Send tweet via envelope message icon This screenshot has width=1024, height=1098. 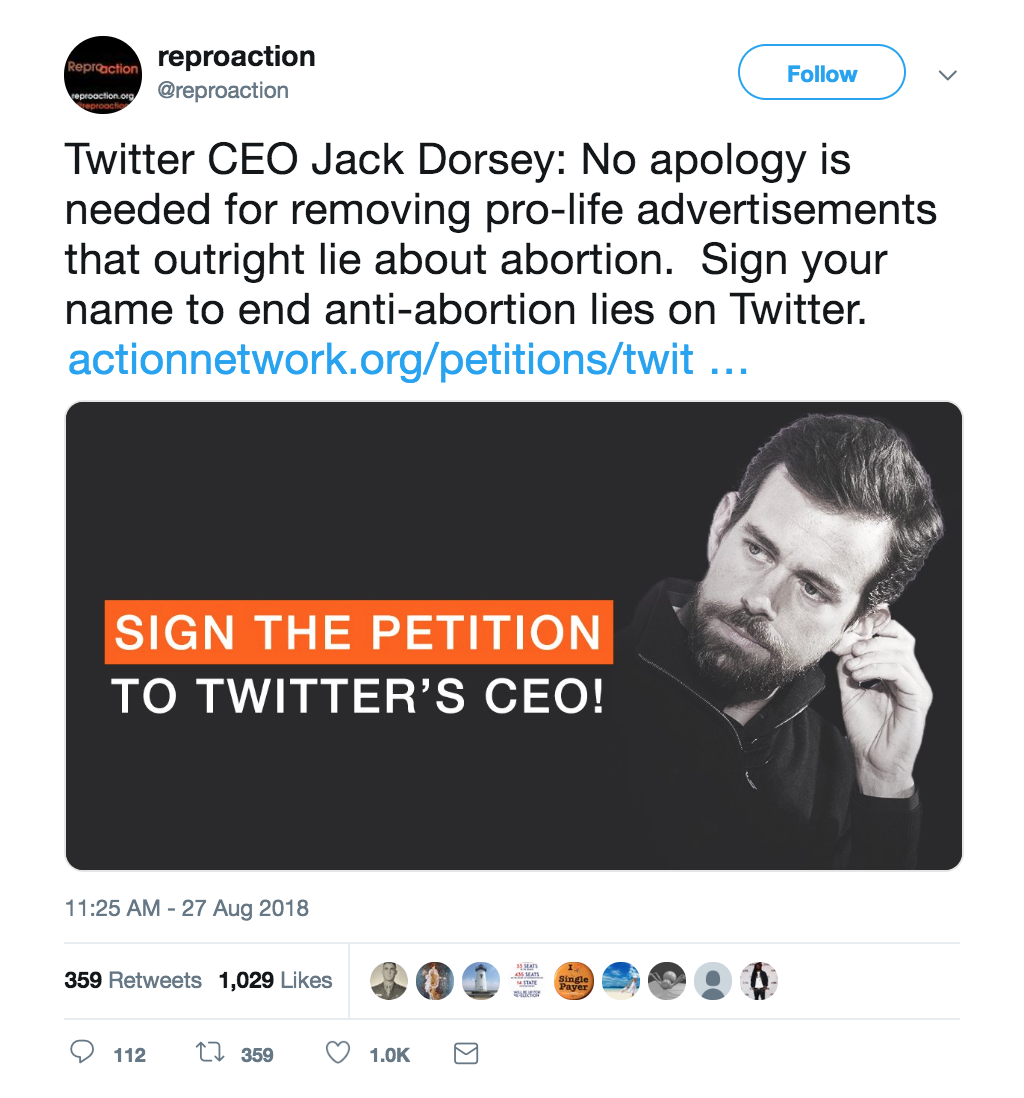pos(466,1053)
